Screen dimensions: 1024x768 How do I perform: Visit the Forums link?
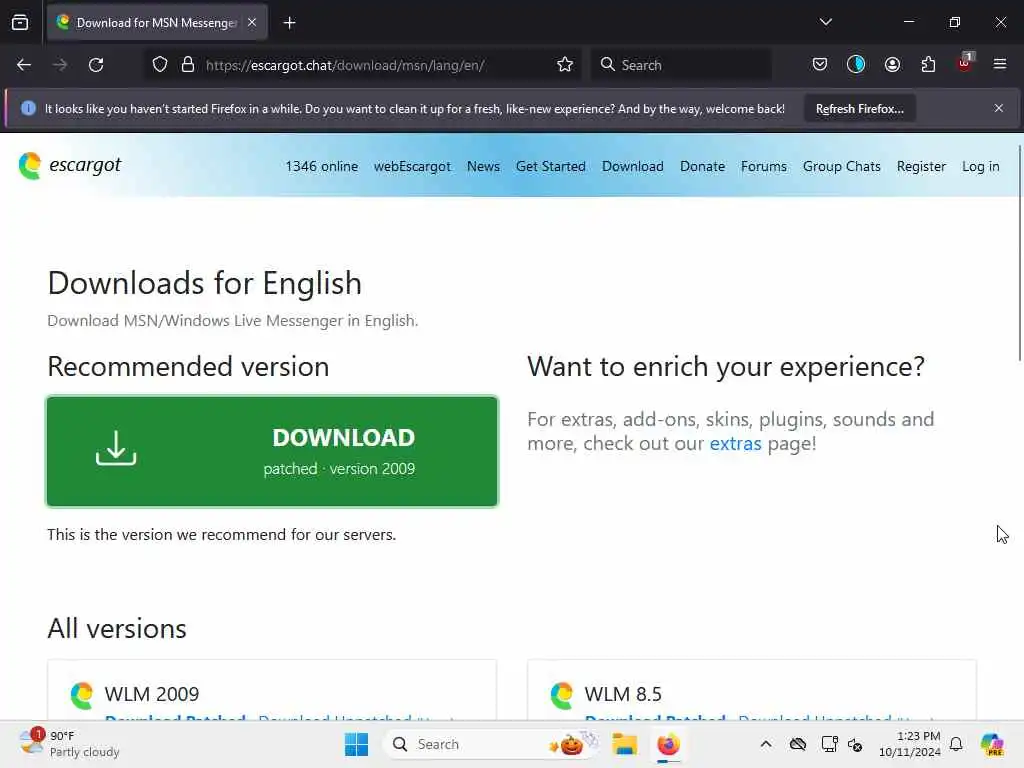763,167
